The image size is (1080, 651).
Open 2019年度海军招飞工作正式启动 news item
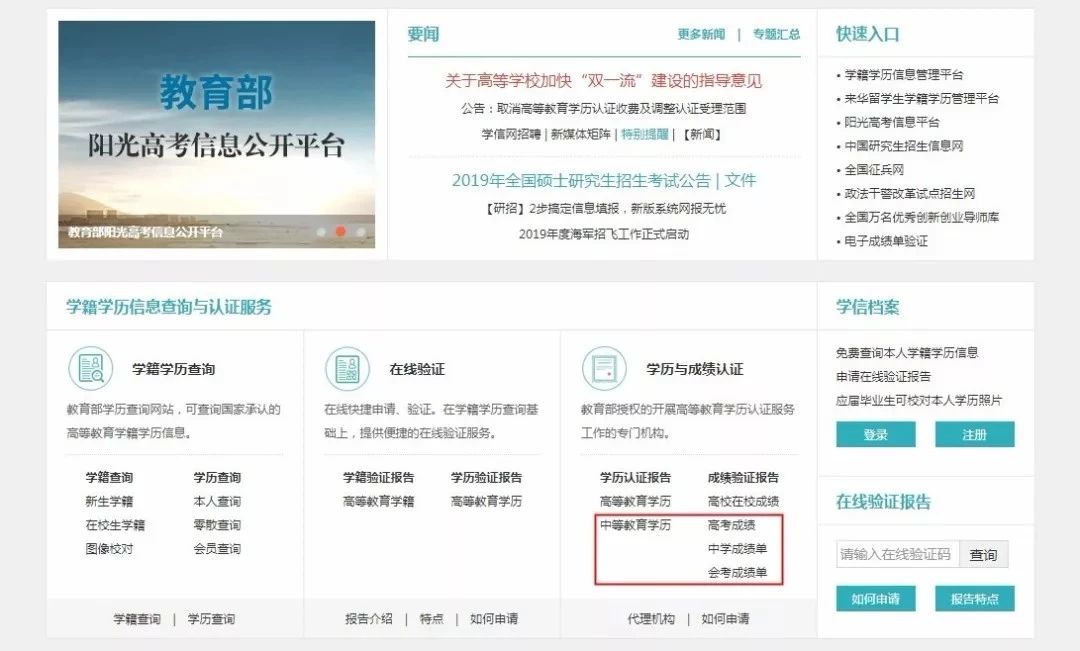(x=603, y=234)
